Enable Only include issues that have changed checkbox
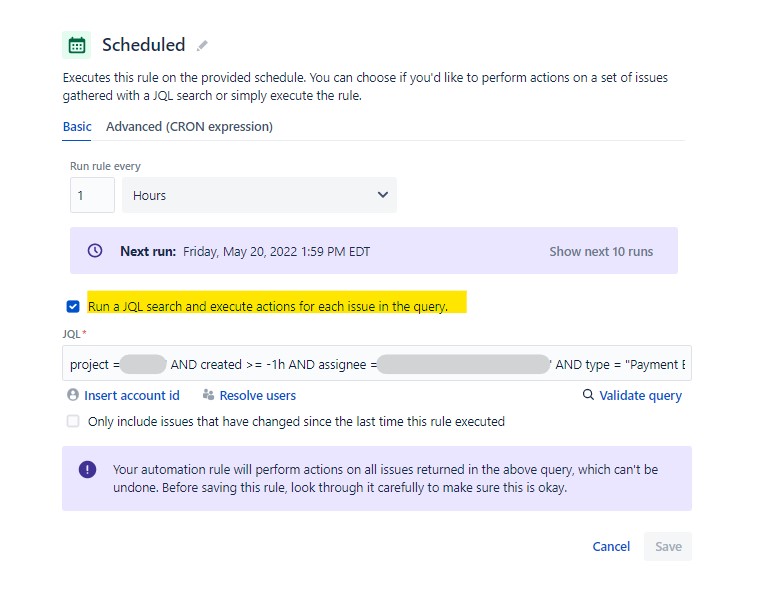 (73, 421)
